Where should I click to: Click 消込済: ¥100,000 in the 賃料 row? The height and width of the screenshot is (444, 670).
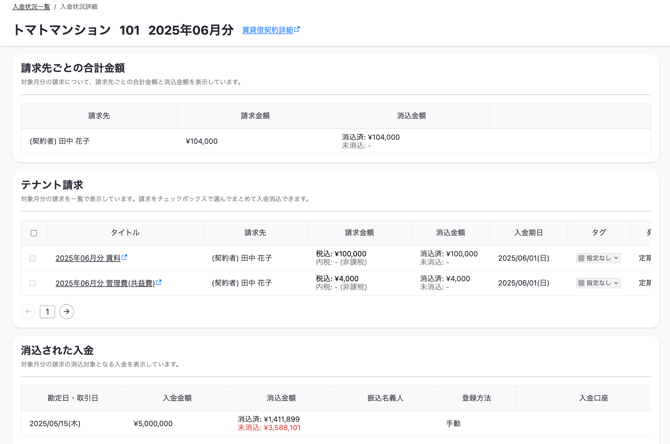click(449, 254)
